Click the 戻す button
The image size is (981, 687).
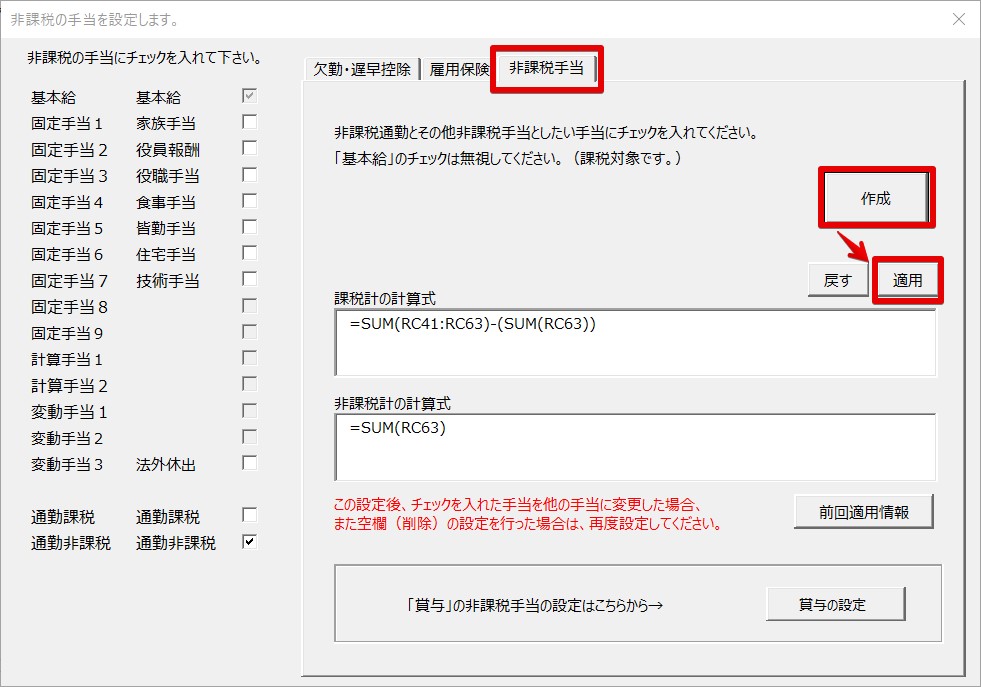pos(838,280)
